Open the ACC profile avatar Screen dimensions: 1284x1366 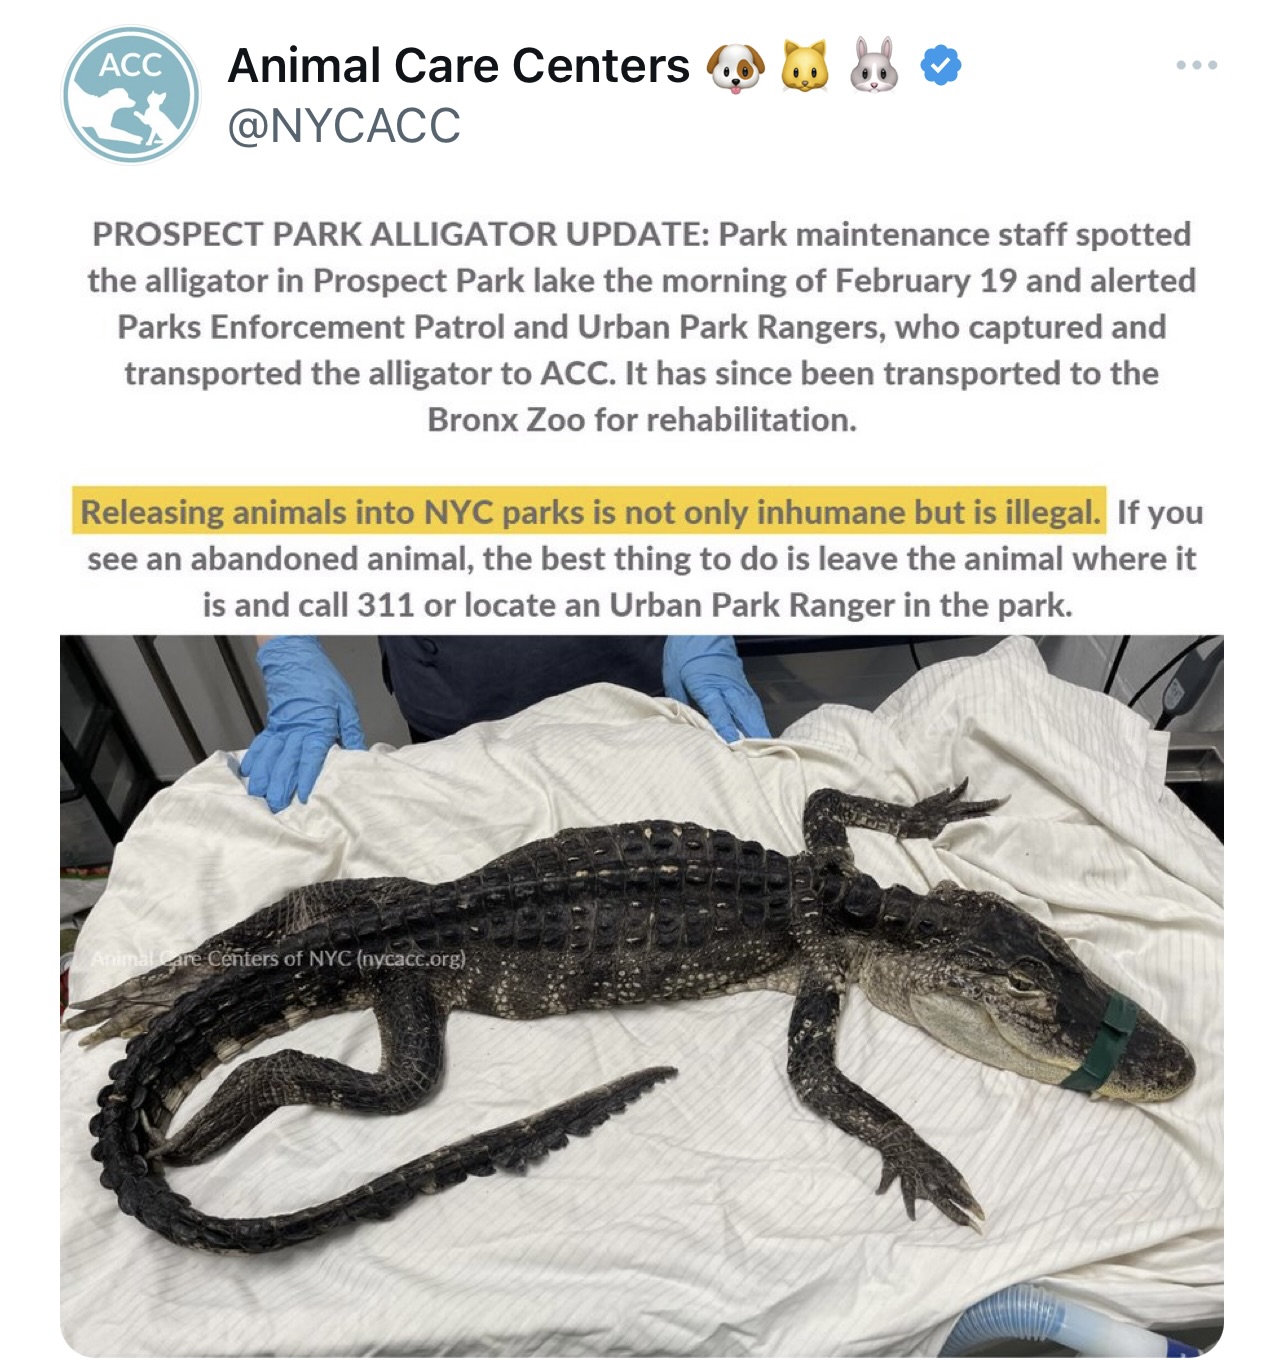coord(131,95)
